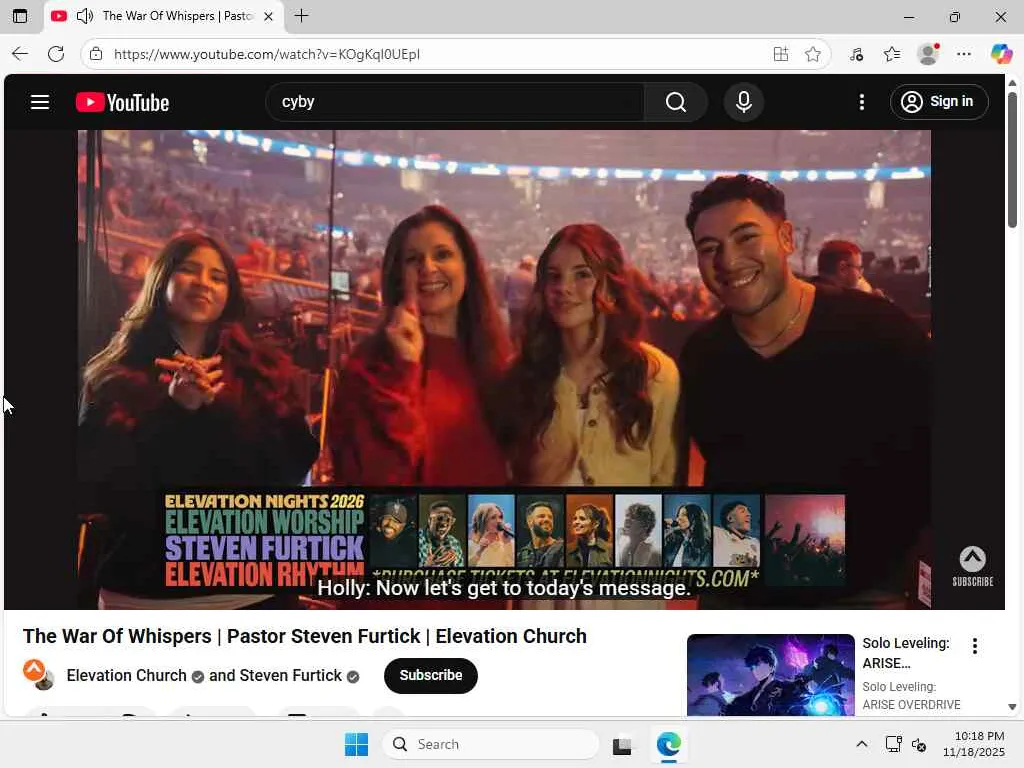Screen dimensions: 1024x768
Task: Click the Sign in button
Action: tap(938, 102)
